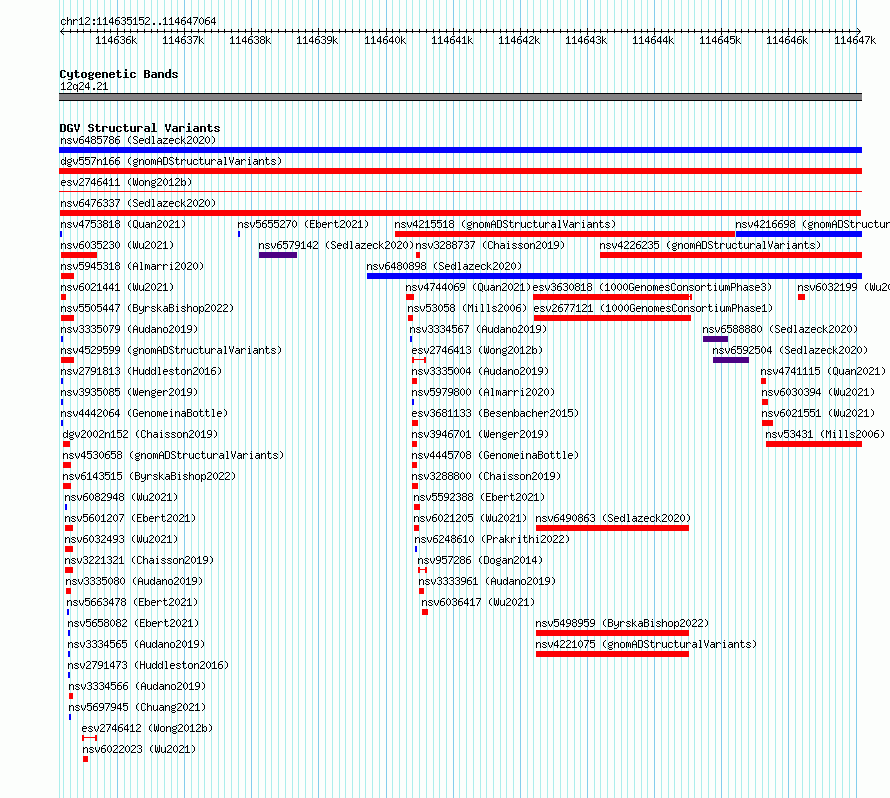Screen dimensions: 890x798
Task: Click nsv53058 (Mills2006) label
Action: [x=467, y=308]
